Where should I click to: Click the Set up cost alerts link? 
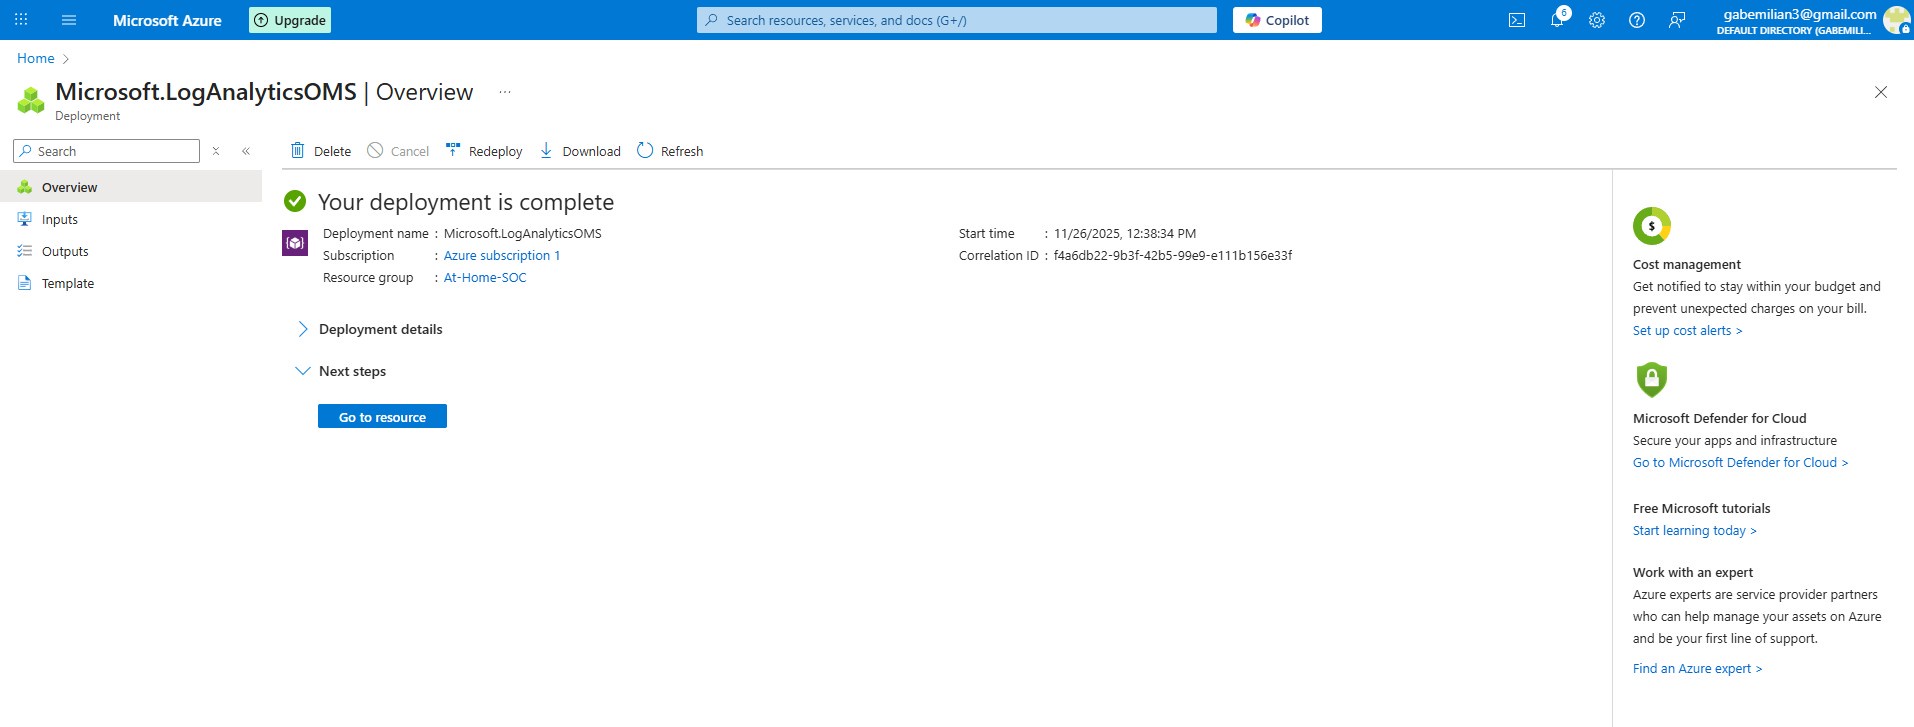[1687, 330]
